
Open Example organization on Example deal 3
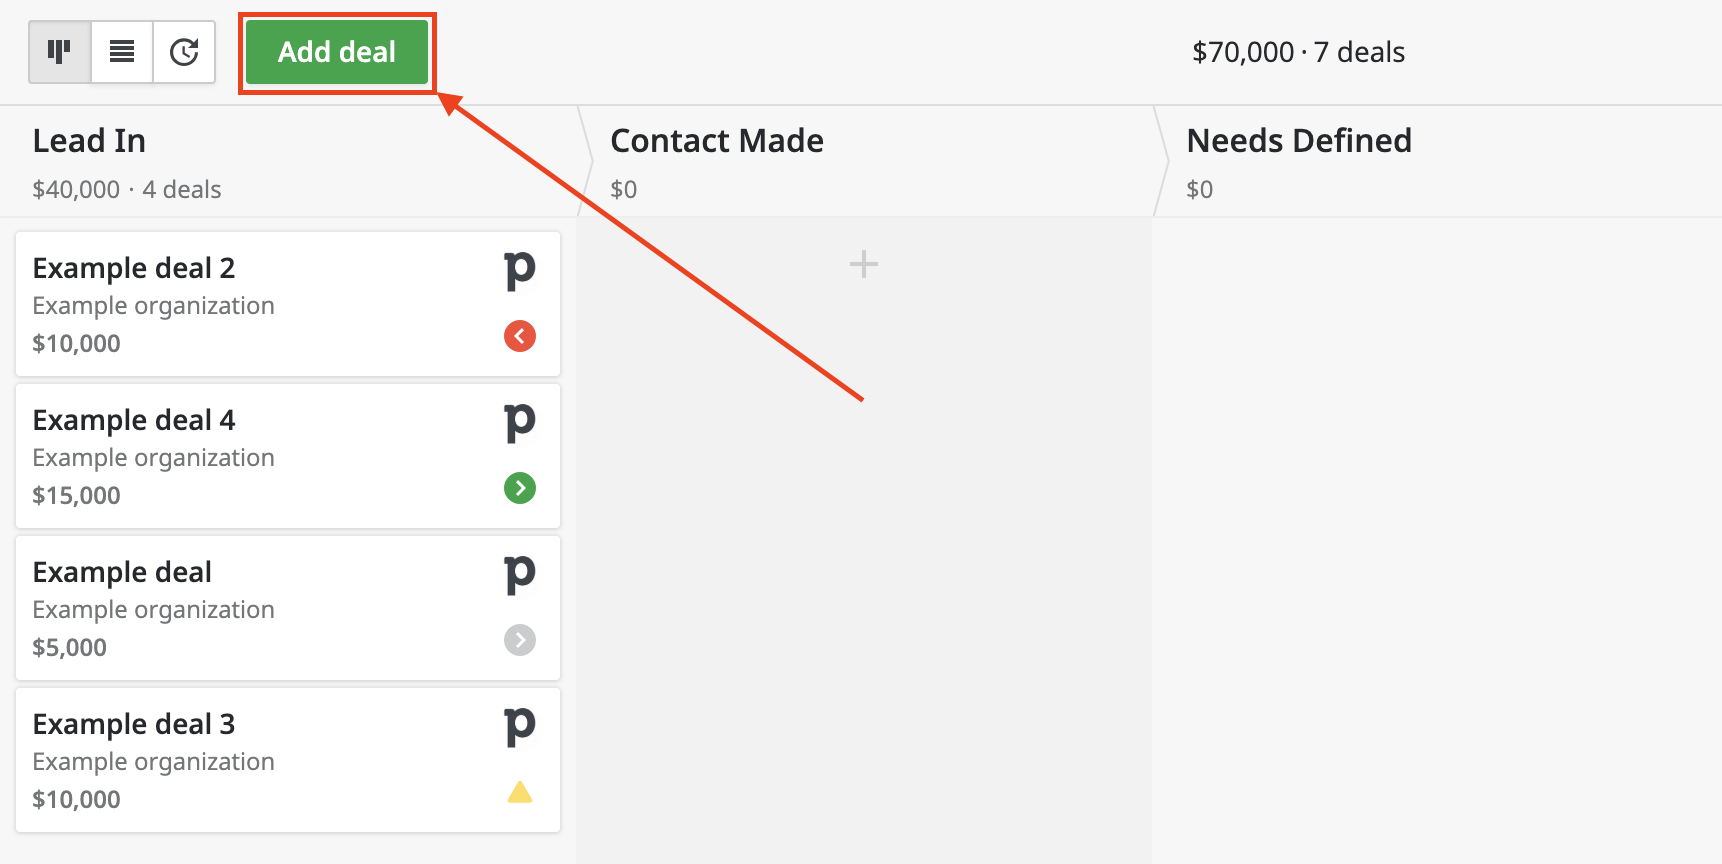point(154,762)
